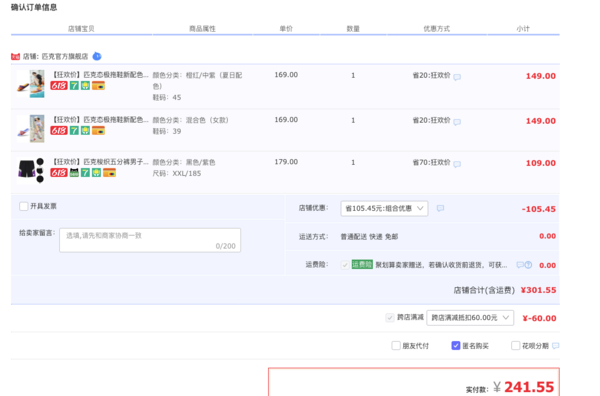Open the discount info bubble on the 45码 slipper row

457,77
